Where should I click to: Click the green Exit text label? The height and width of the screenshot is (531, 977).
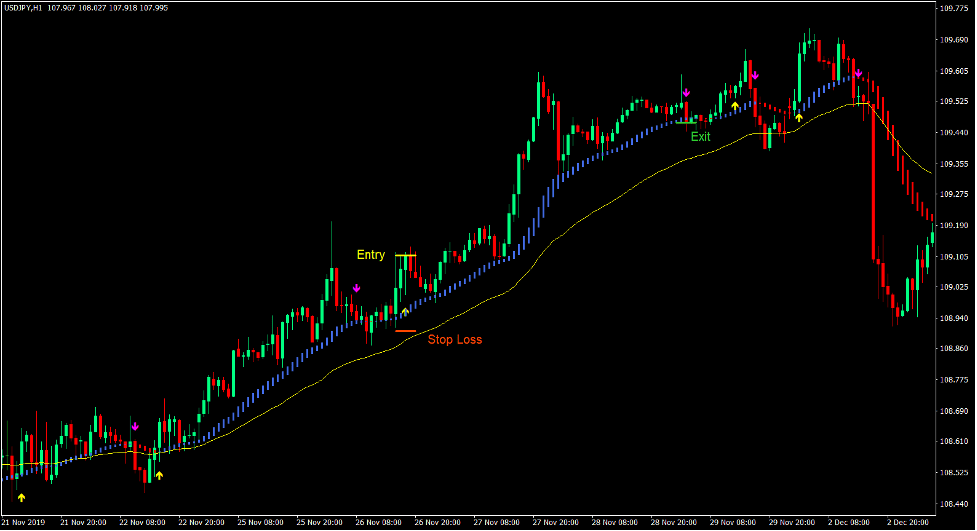coord(700,137)
